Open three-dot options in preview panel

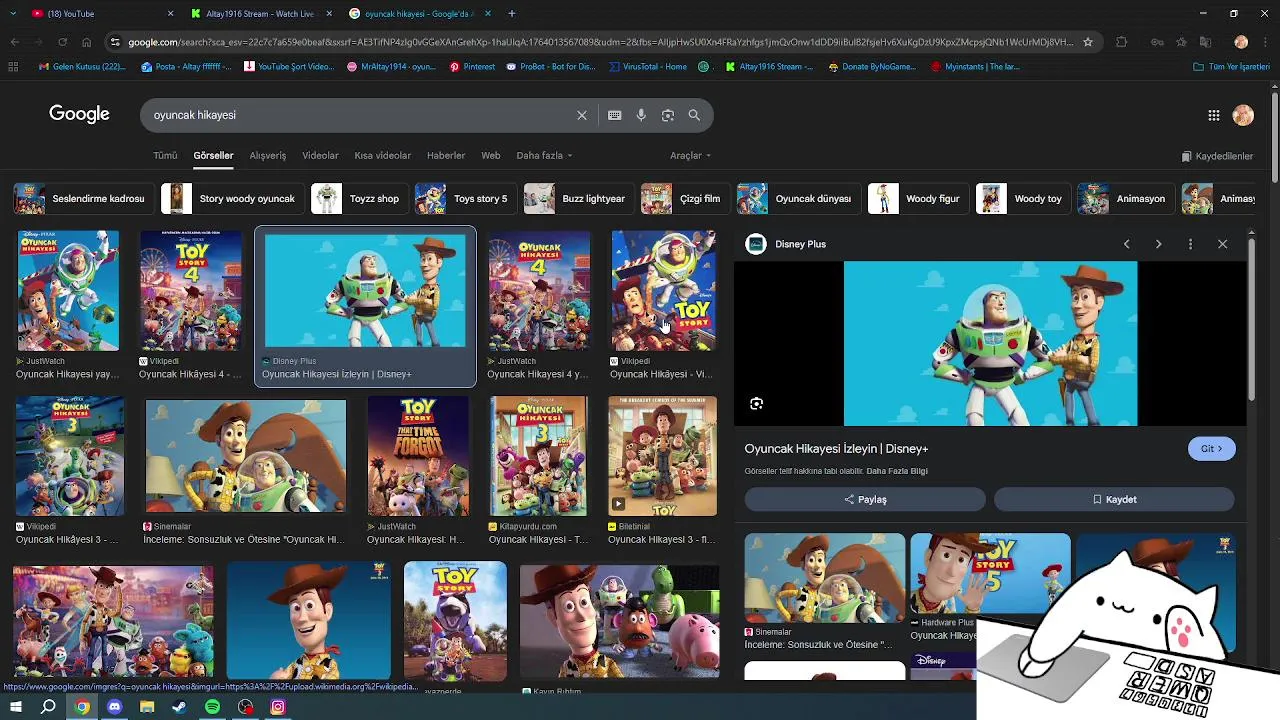pos(1190,244)
